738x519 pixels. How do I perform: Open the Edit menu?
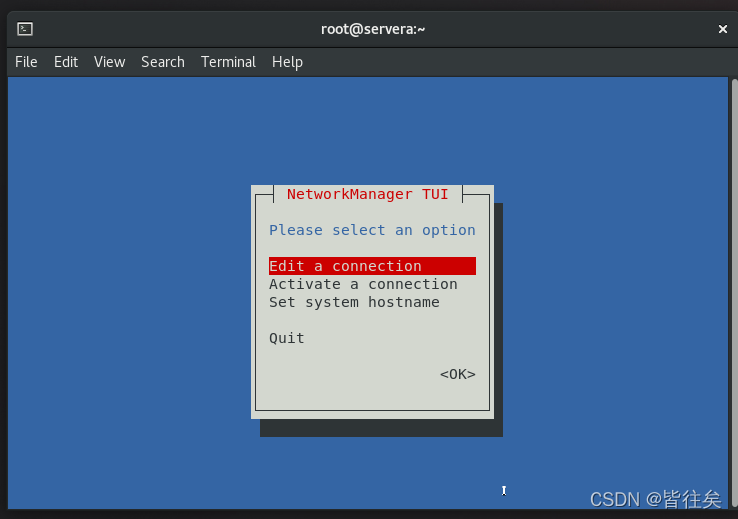(x=66, y=62)
